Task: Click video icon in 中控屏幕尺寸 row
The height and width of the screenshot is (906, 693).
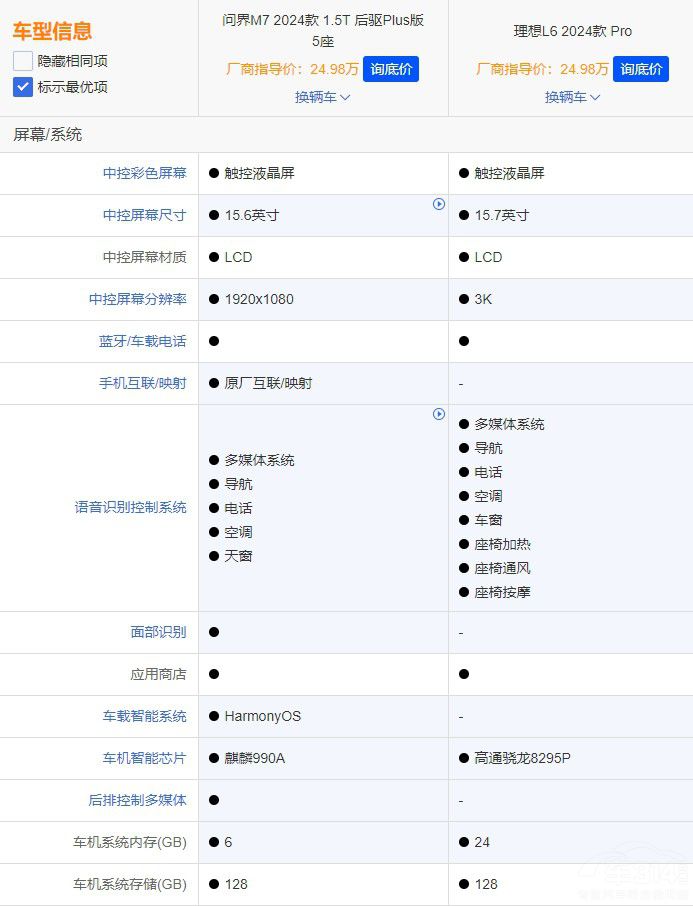Action: click(438, 204)
